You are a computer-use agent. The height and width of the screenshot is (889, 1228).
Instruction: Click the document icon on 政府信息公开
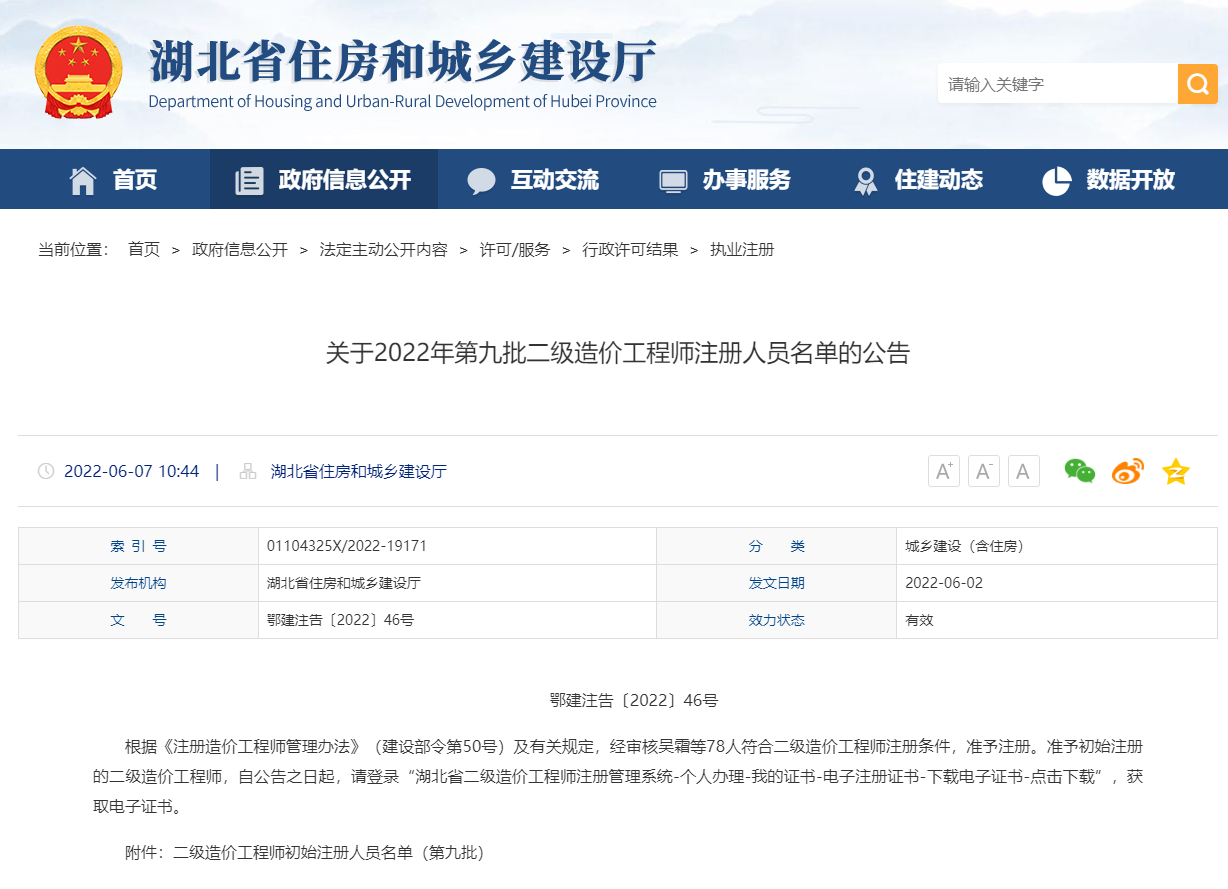[248, 178]
